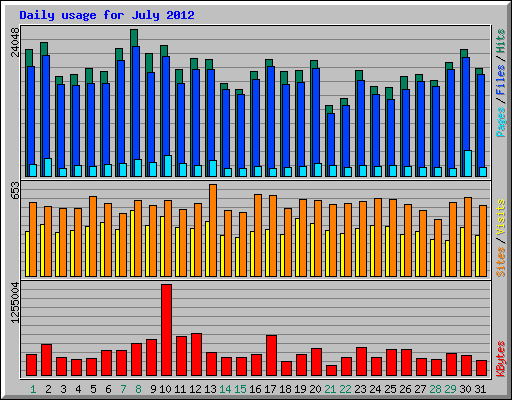
Task: Click day label 4 on the x-axis
Action: pyautogui.click(x=78, y=389)
